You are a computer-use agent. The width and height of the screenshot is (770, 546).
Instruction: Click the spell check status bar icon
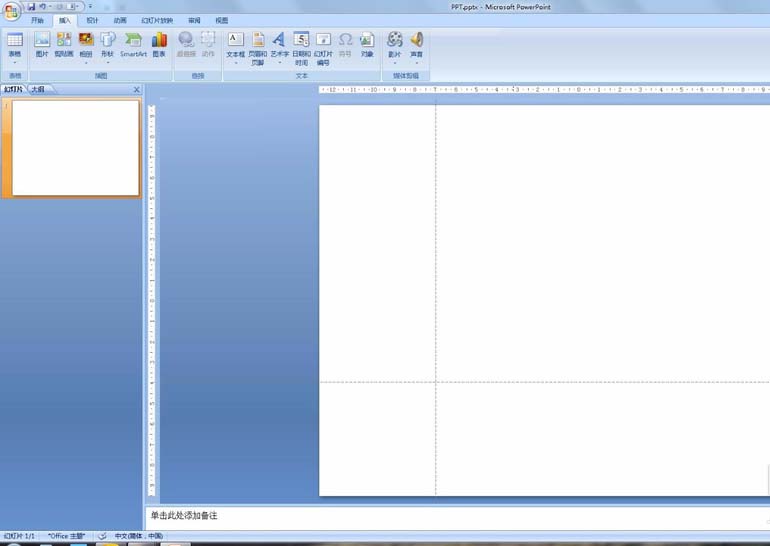tap(102, 536)
